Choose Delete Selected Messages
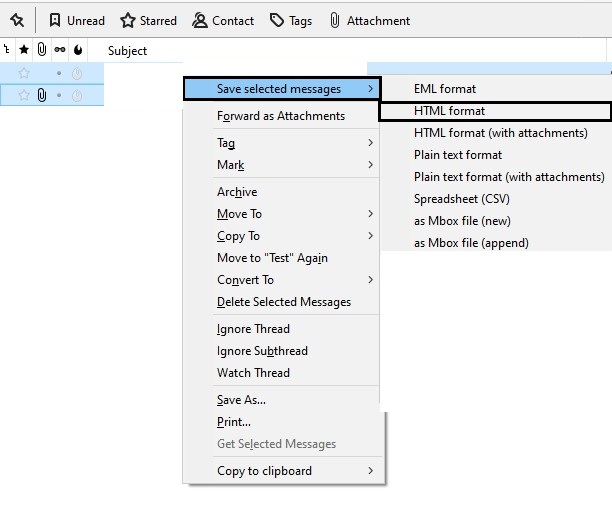This screenshot has height=505, width=612. coord(281,302)
